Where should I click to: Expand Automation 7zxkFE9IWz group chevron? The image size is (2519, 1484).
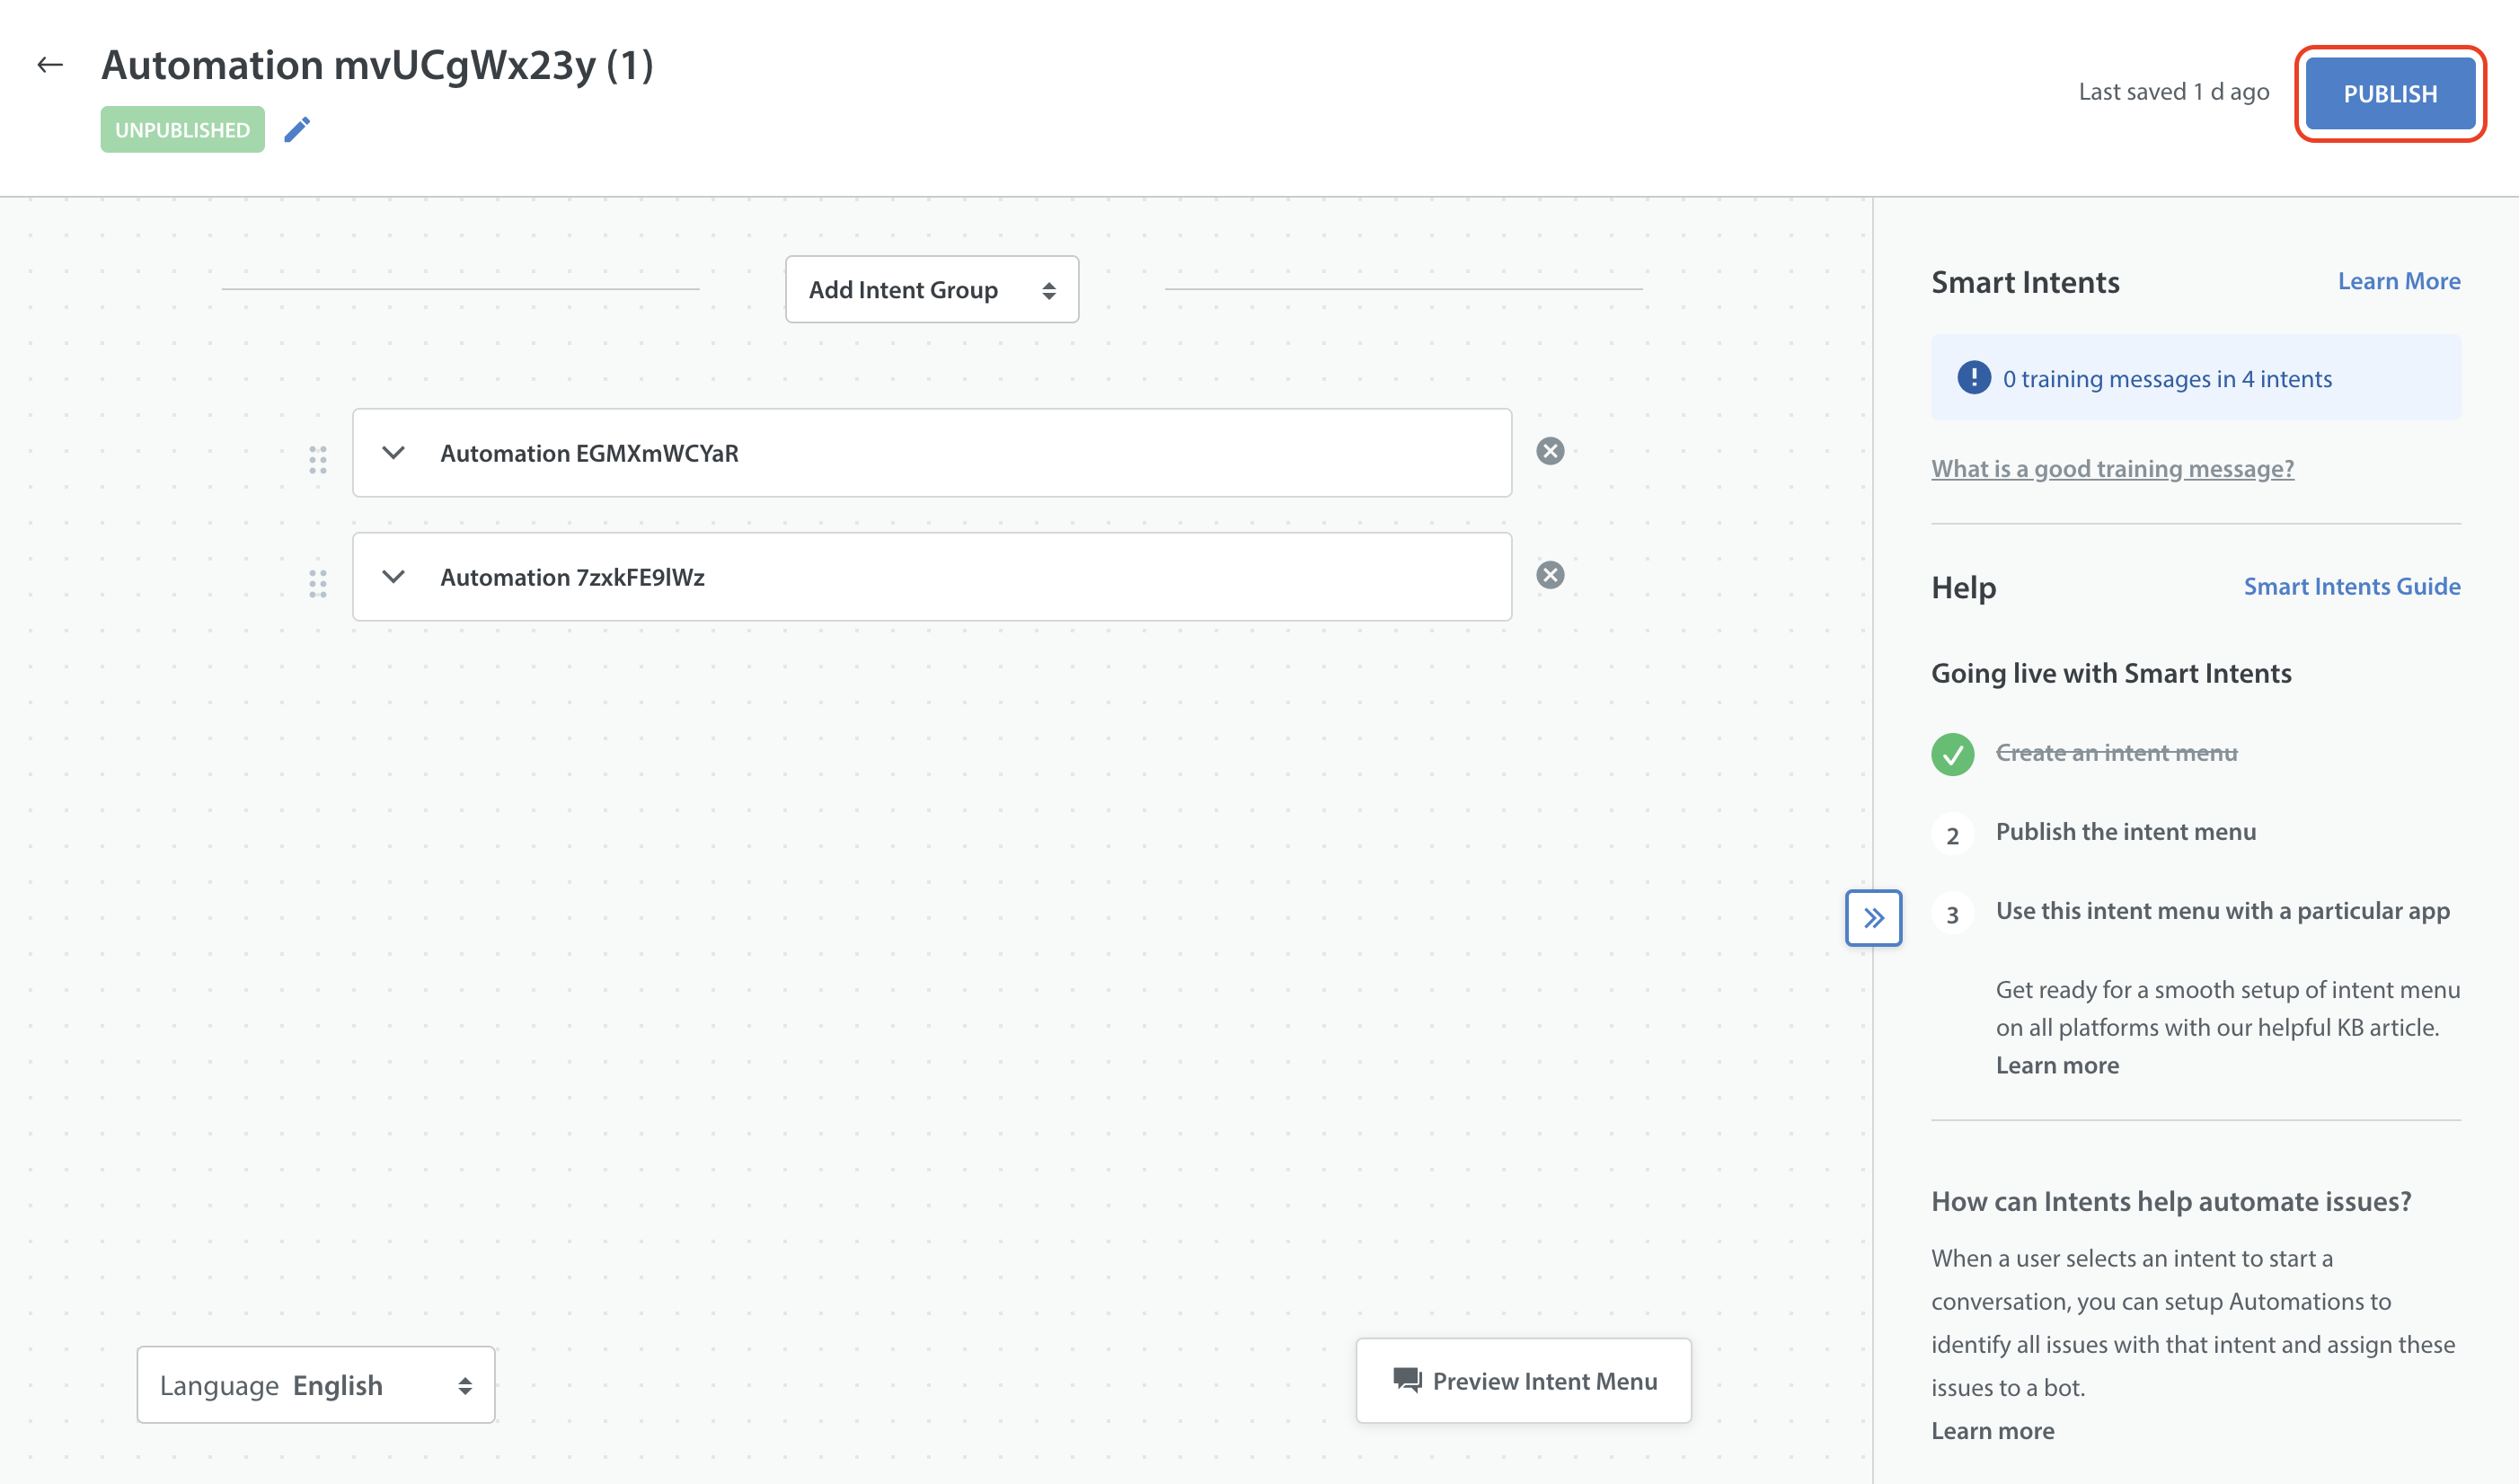pyautogui.click(x=394, y=577)
